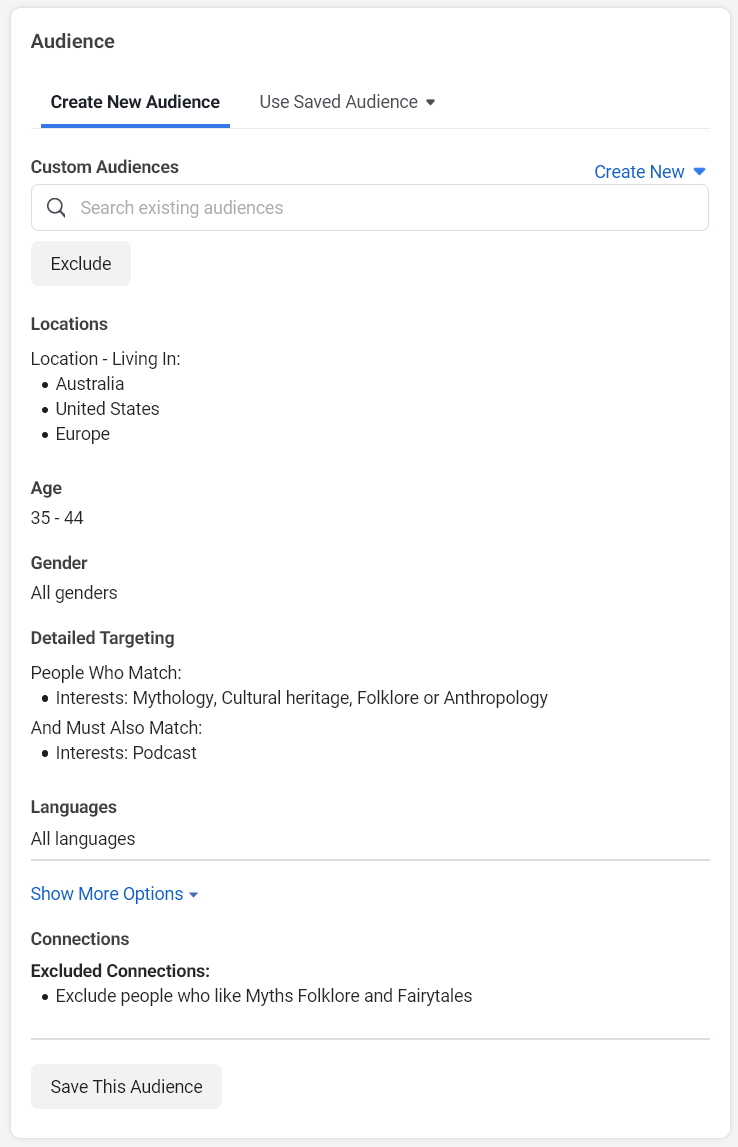Click the search magnifier icon
Image resolution: width=738 pixels, height=1147 pixels.
pos(57,208)
